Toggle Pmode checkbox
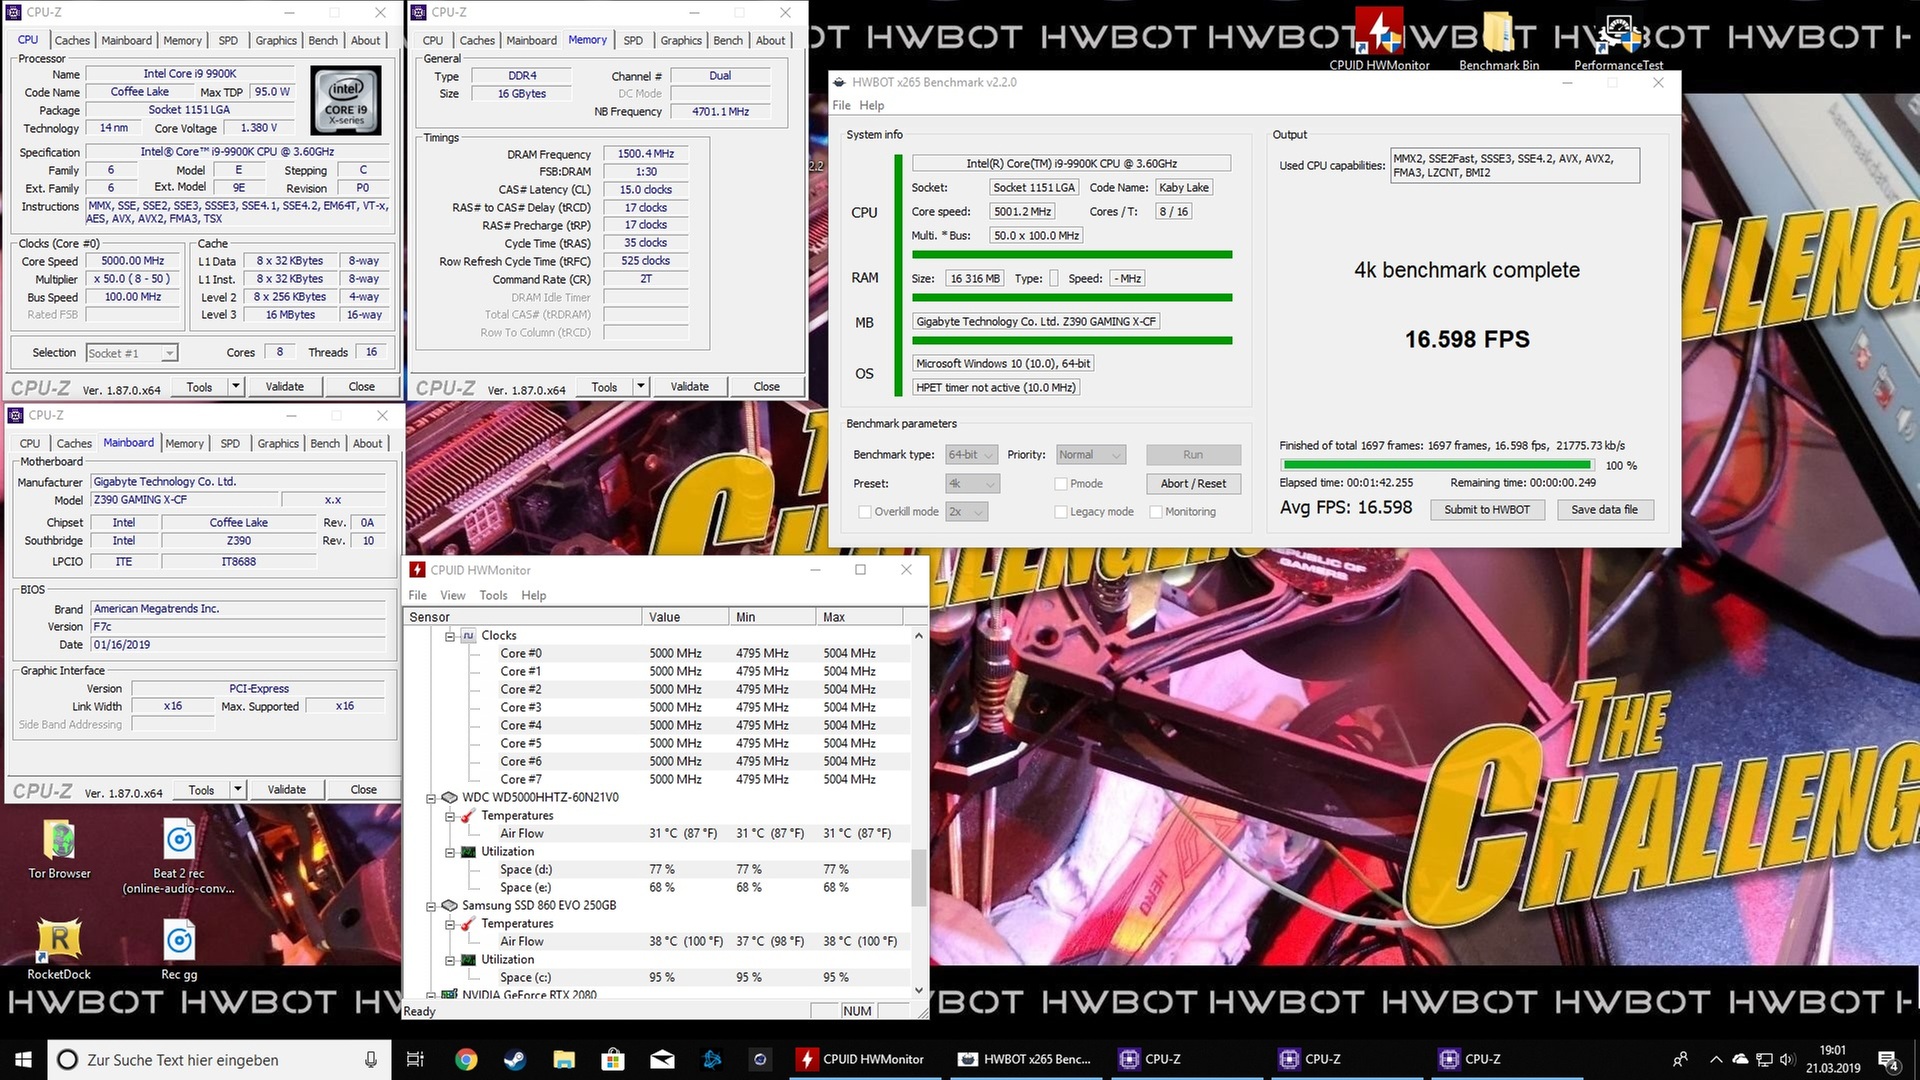This screenshot has height=1080, width=1920. 1061,484
